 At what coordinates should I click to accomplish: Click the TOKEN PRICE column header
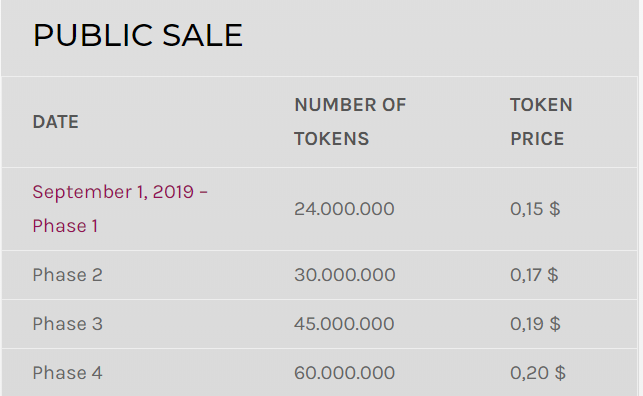tap(541, 122)
